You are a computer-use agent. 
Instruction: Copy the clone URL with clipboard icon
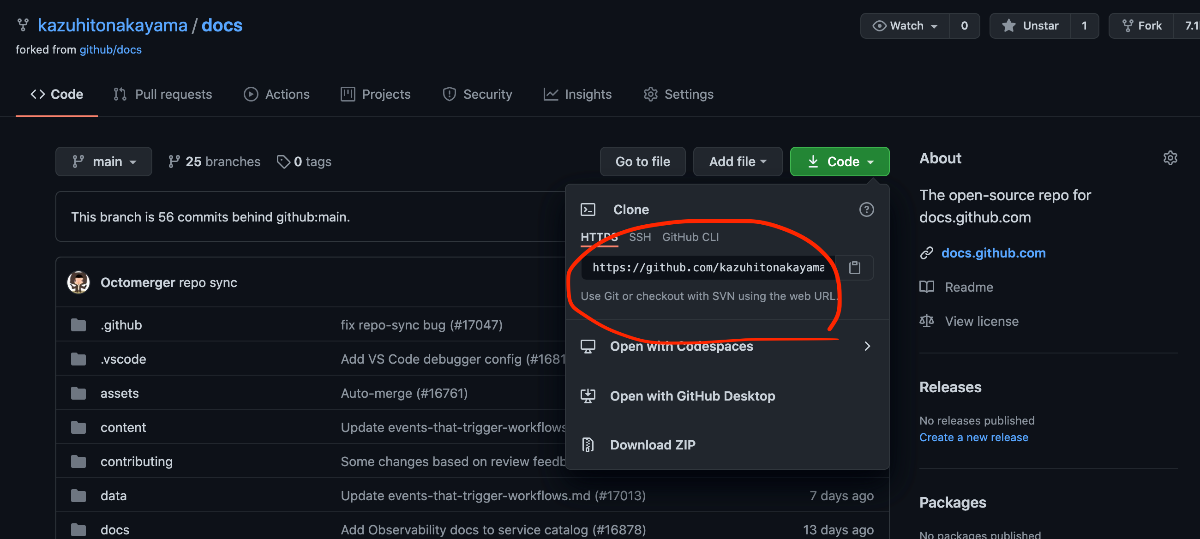coord(854,268)
